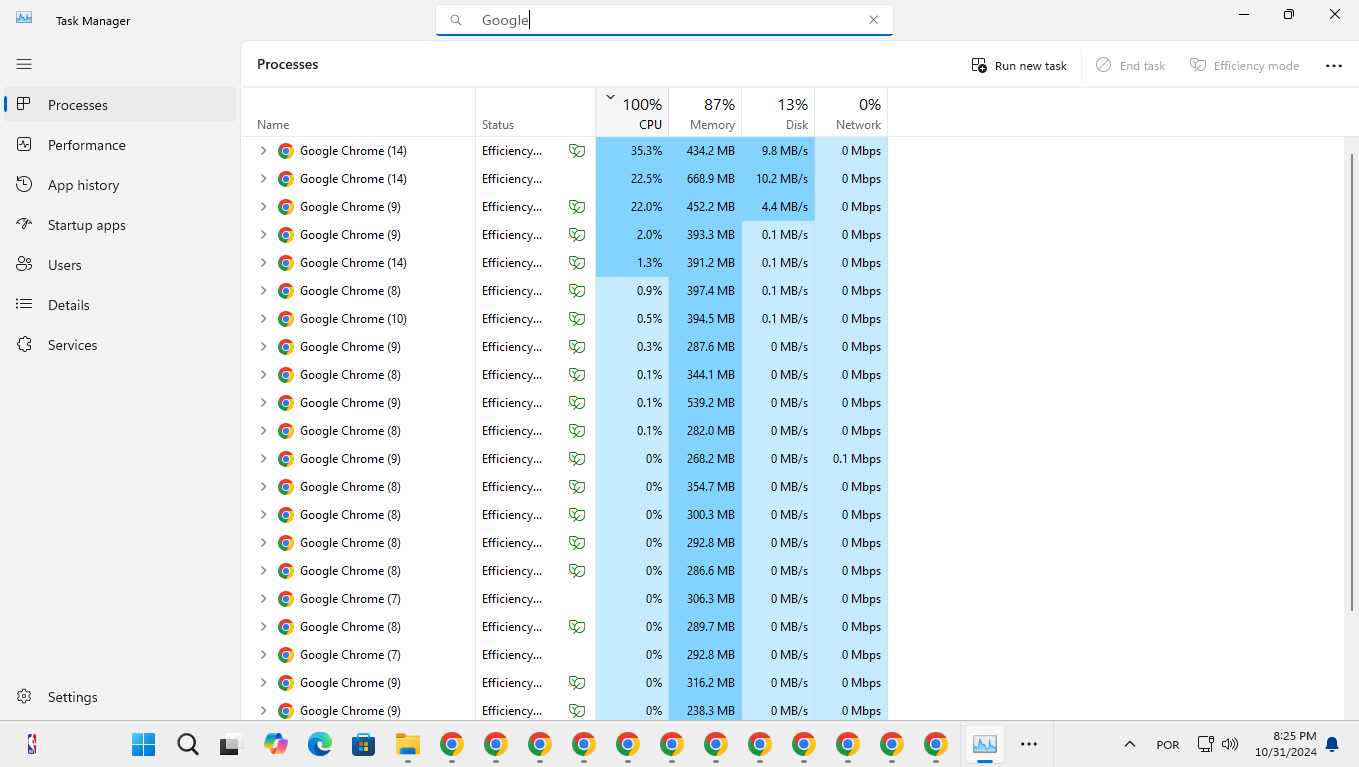
Task: Select the Google Chrome (10) process name
Action: tap(353, 319)
